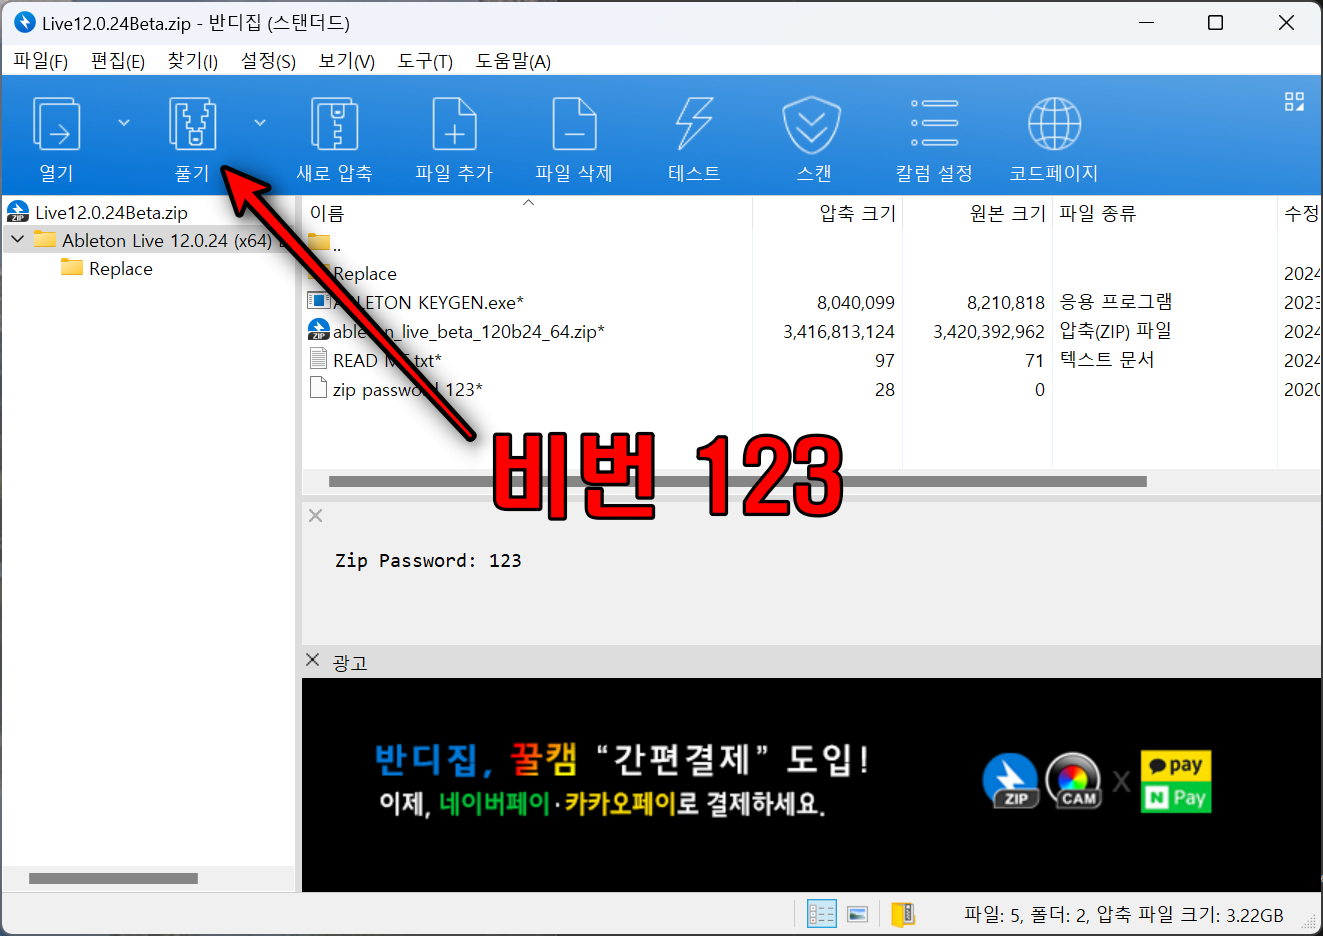Screen dimensions: 1323x936
Task: Click the folder tree horizontal scrollbar
Action: tap(113, 878)
